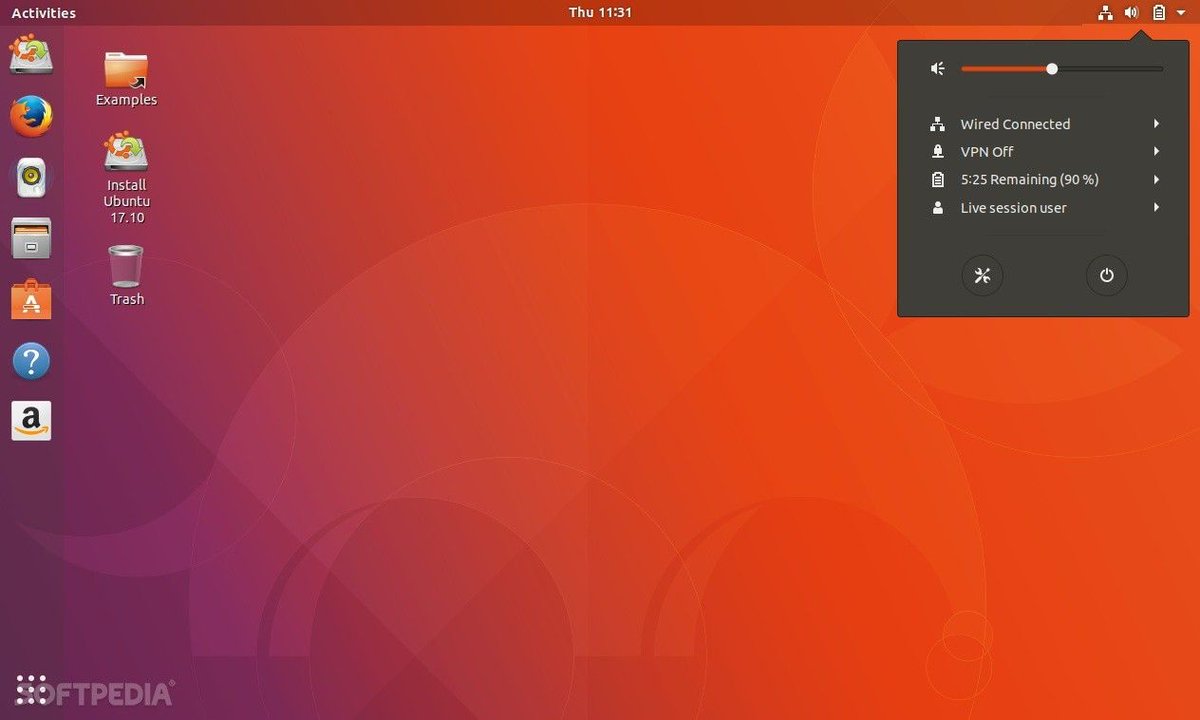
Task: Click the volume icon in top bar
Action: pos(1131,13)
